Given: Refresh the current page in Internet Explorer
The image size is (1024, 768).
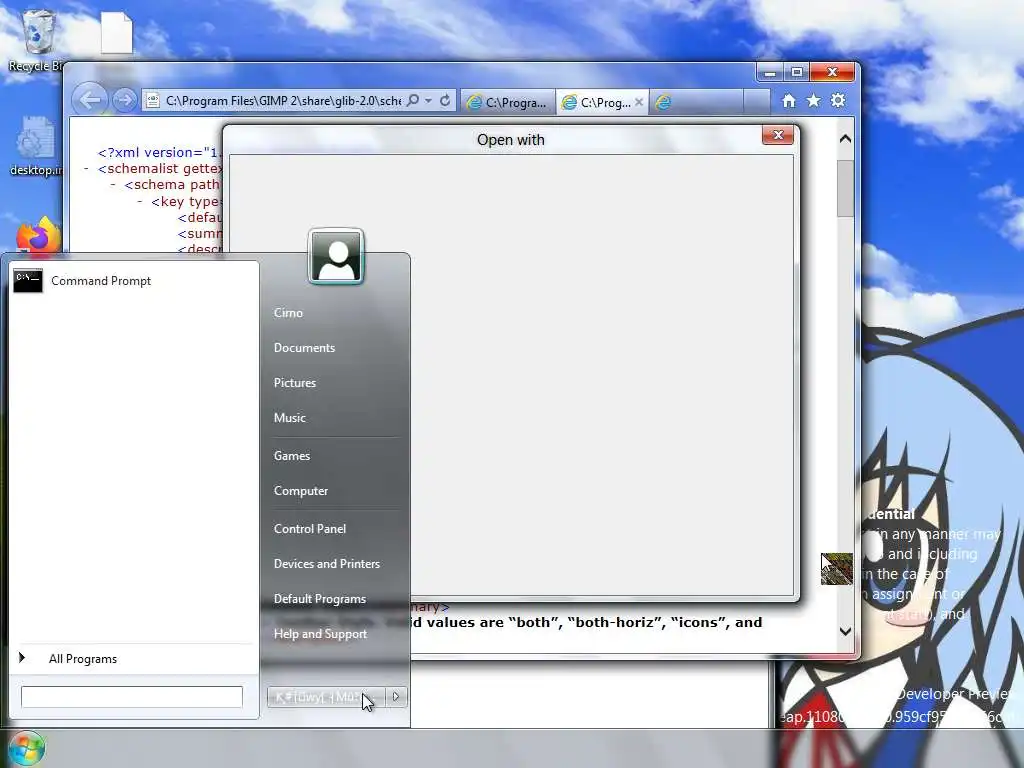Looking at the screenshot, I should (x=445, y=101).
